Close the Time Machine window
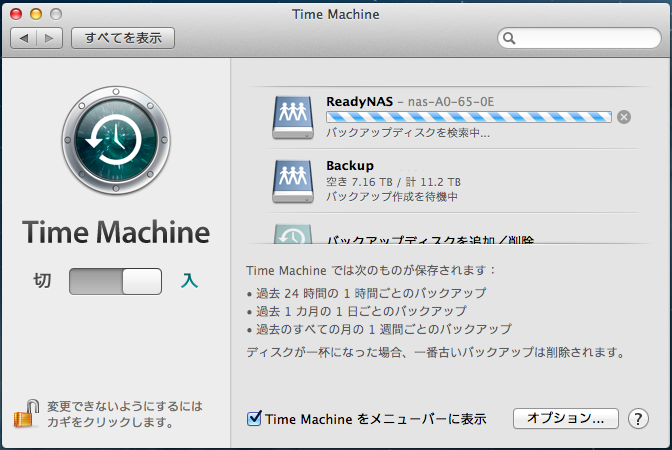The image size is (672, 450). click(17, 15)
